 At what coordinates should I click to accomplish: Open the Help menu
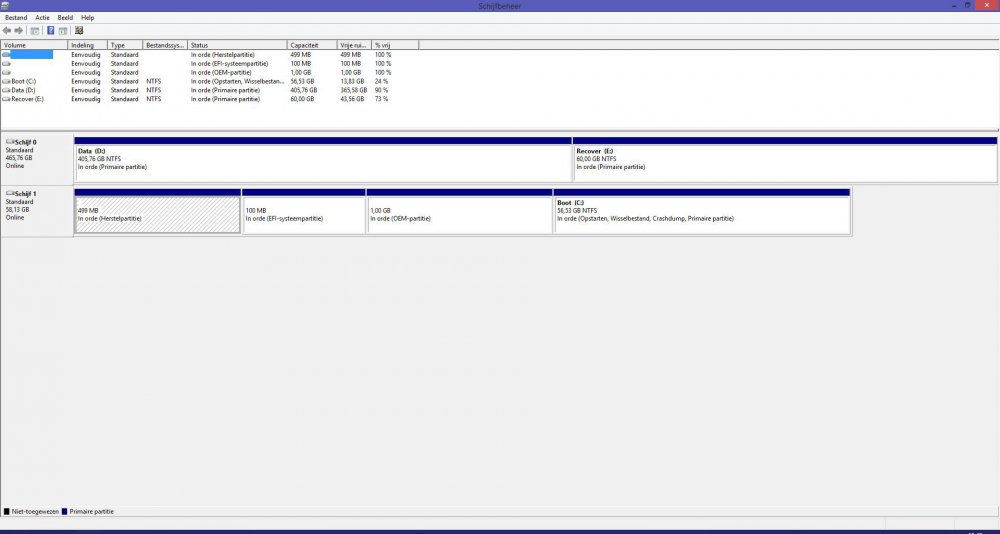pos(87,18)
